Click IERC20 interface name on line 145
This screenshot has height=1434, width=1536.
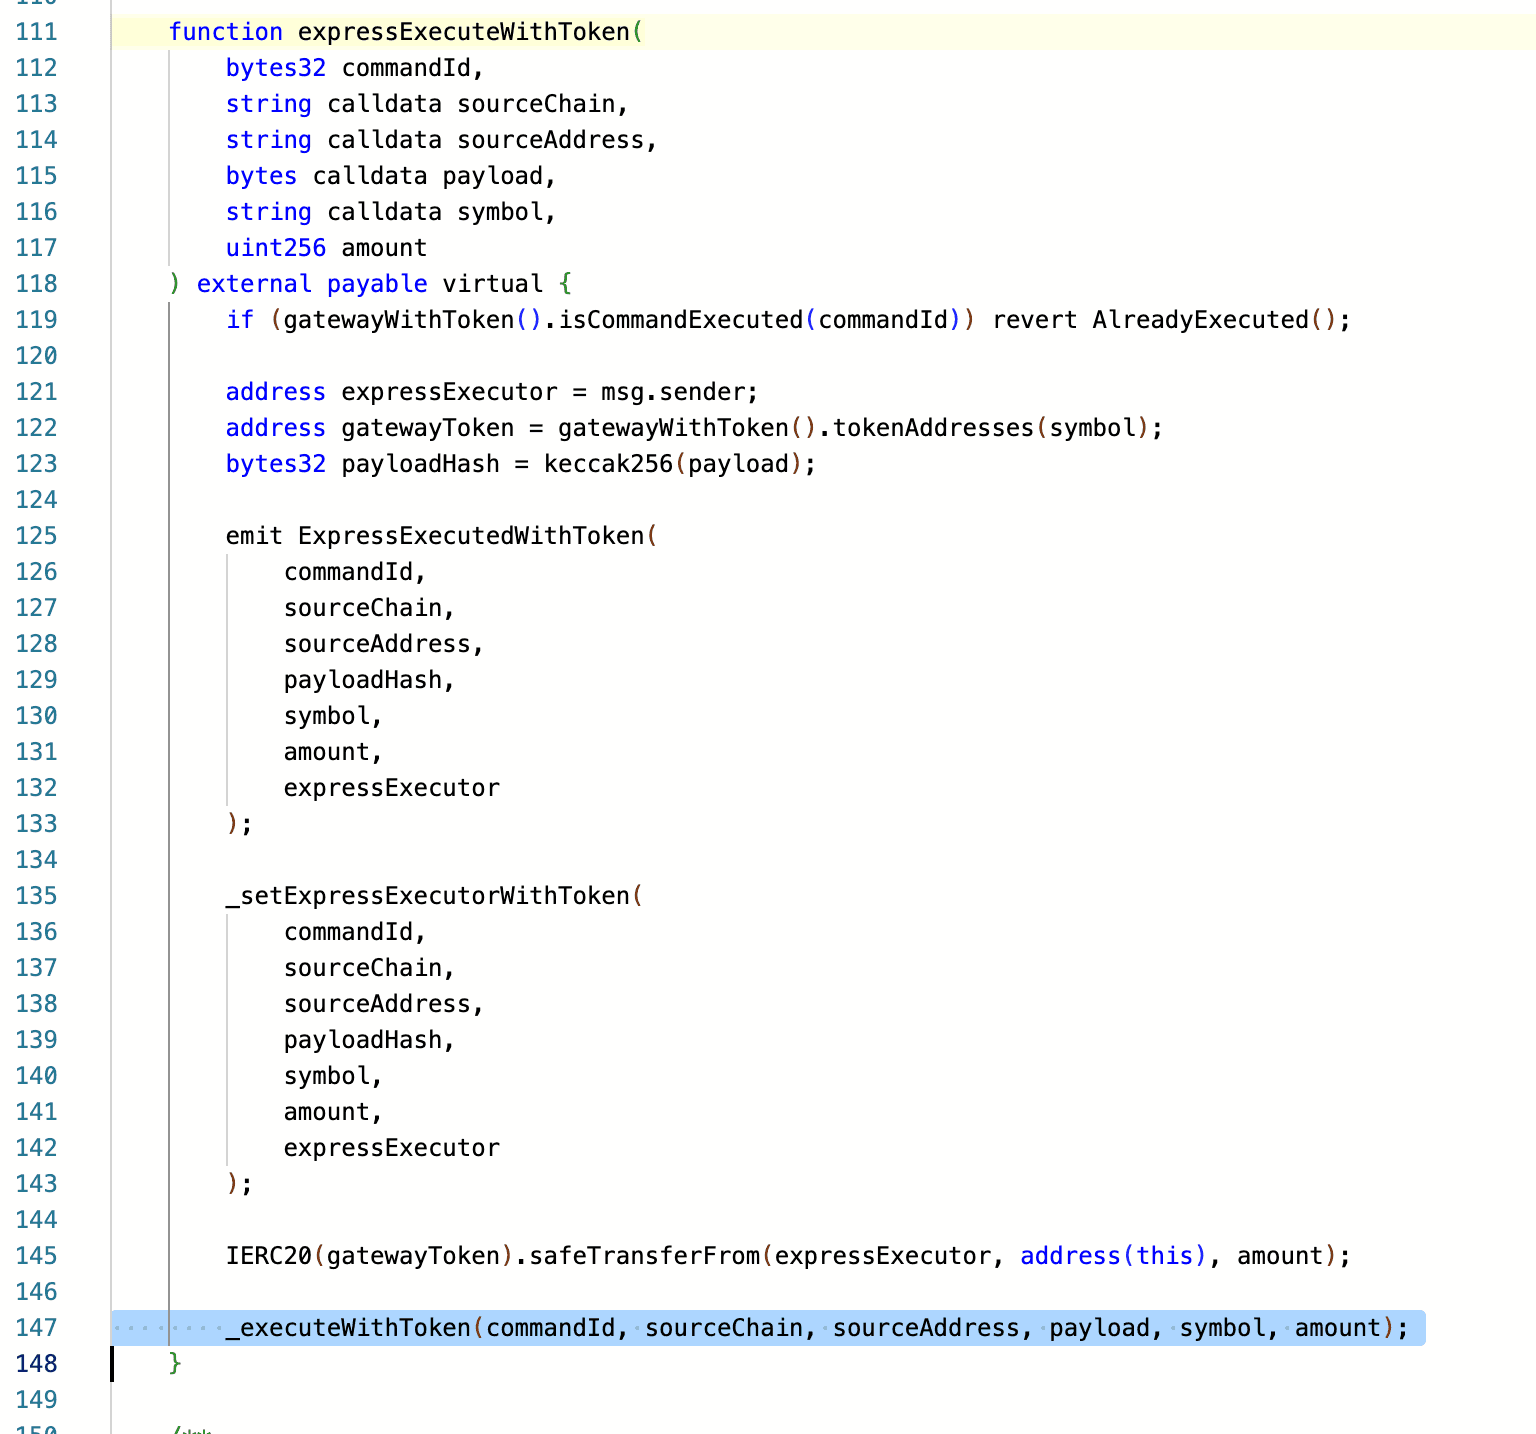(269, 1256)
